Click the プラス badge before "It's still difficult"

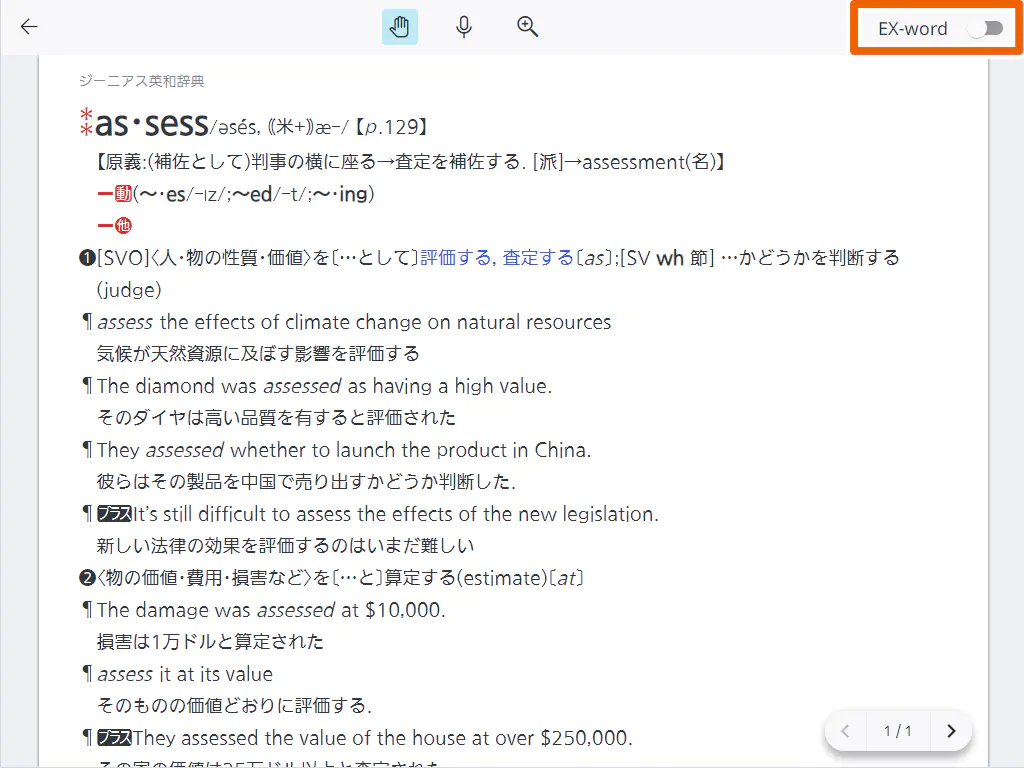click(x=114, y=514)
